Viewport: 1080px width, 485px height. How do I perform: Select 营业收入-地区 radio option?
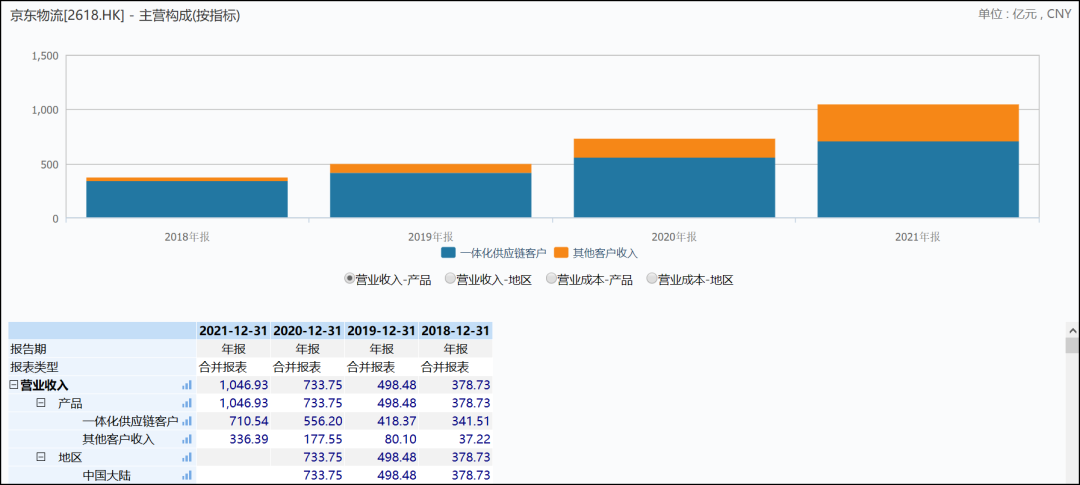tap(450, 280)
